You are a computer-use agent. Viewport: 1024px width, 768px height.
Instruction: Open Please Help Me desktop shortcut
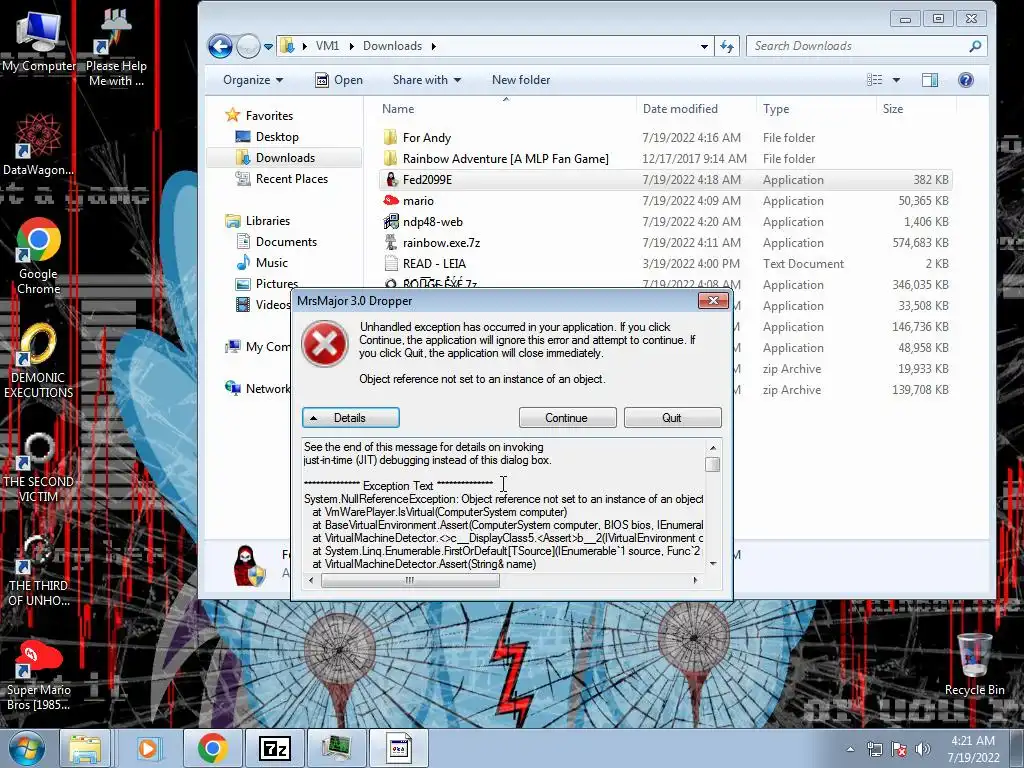tap(116, 48)
